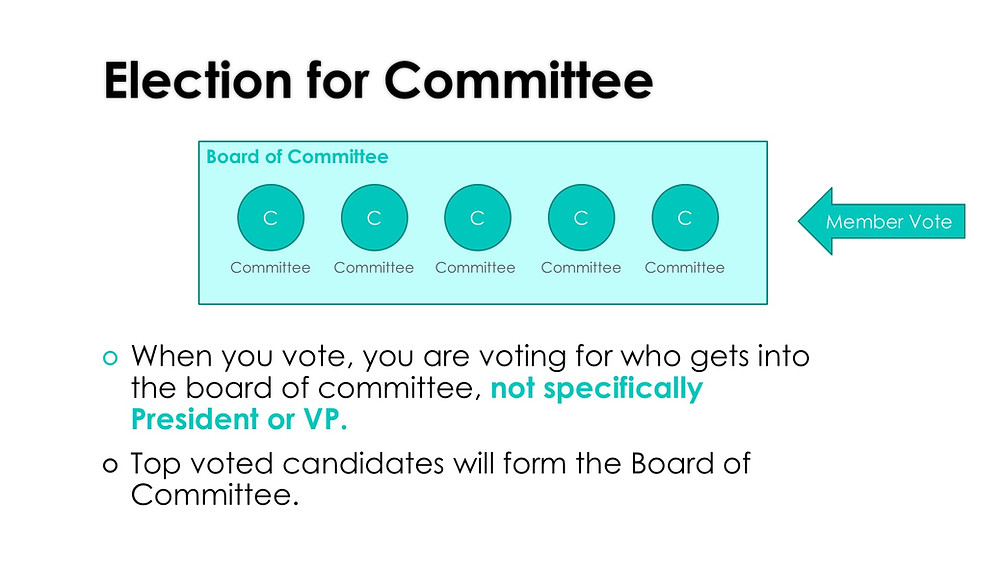Click the Election for Committee title
1000x563 pixels.
pos(378,80)
